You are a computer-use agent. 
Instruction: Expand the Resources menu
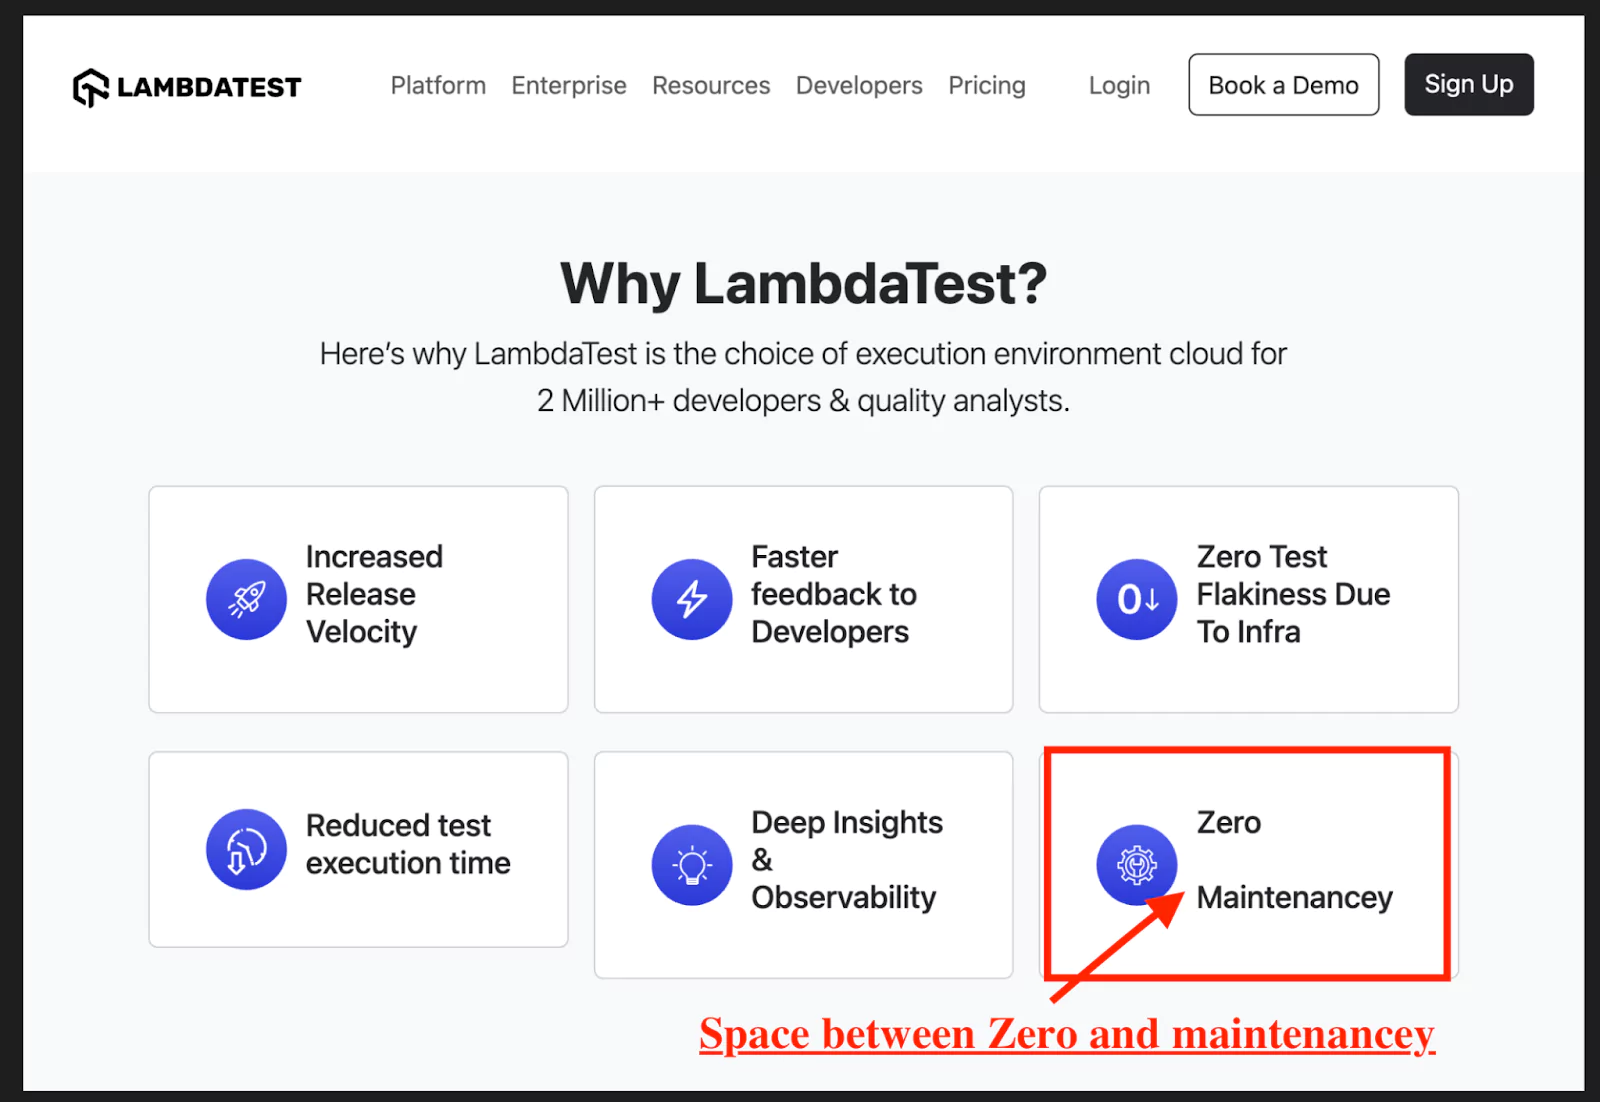pos(711,86)
